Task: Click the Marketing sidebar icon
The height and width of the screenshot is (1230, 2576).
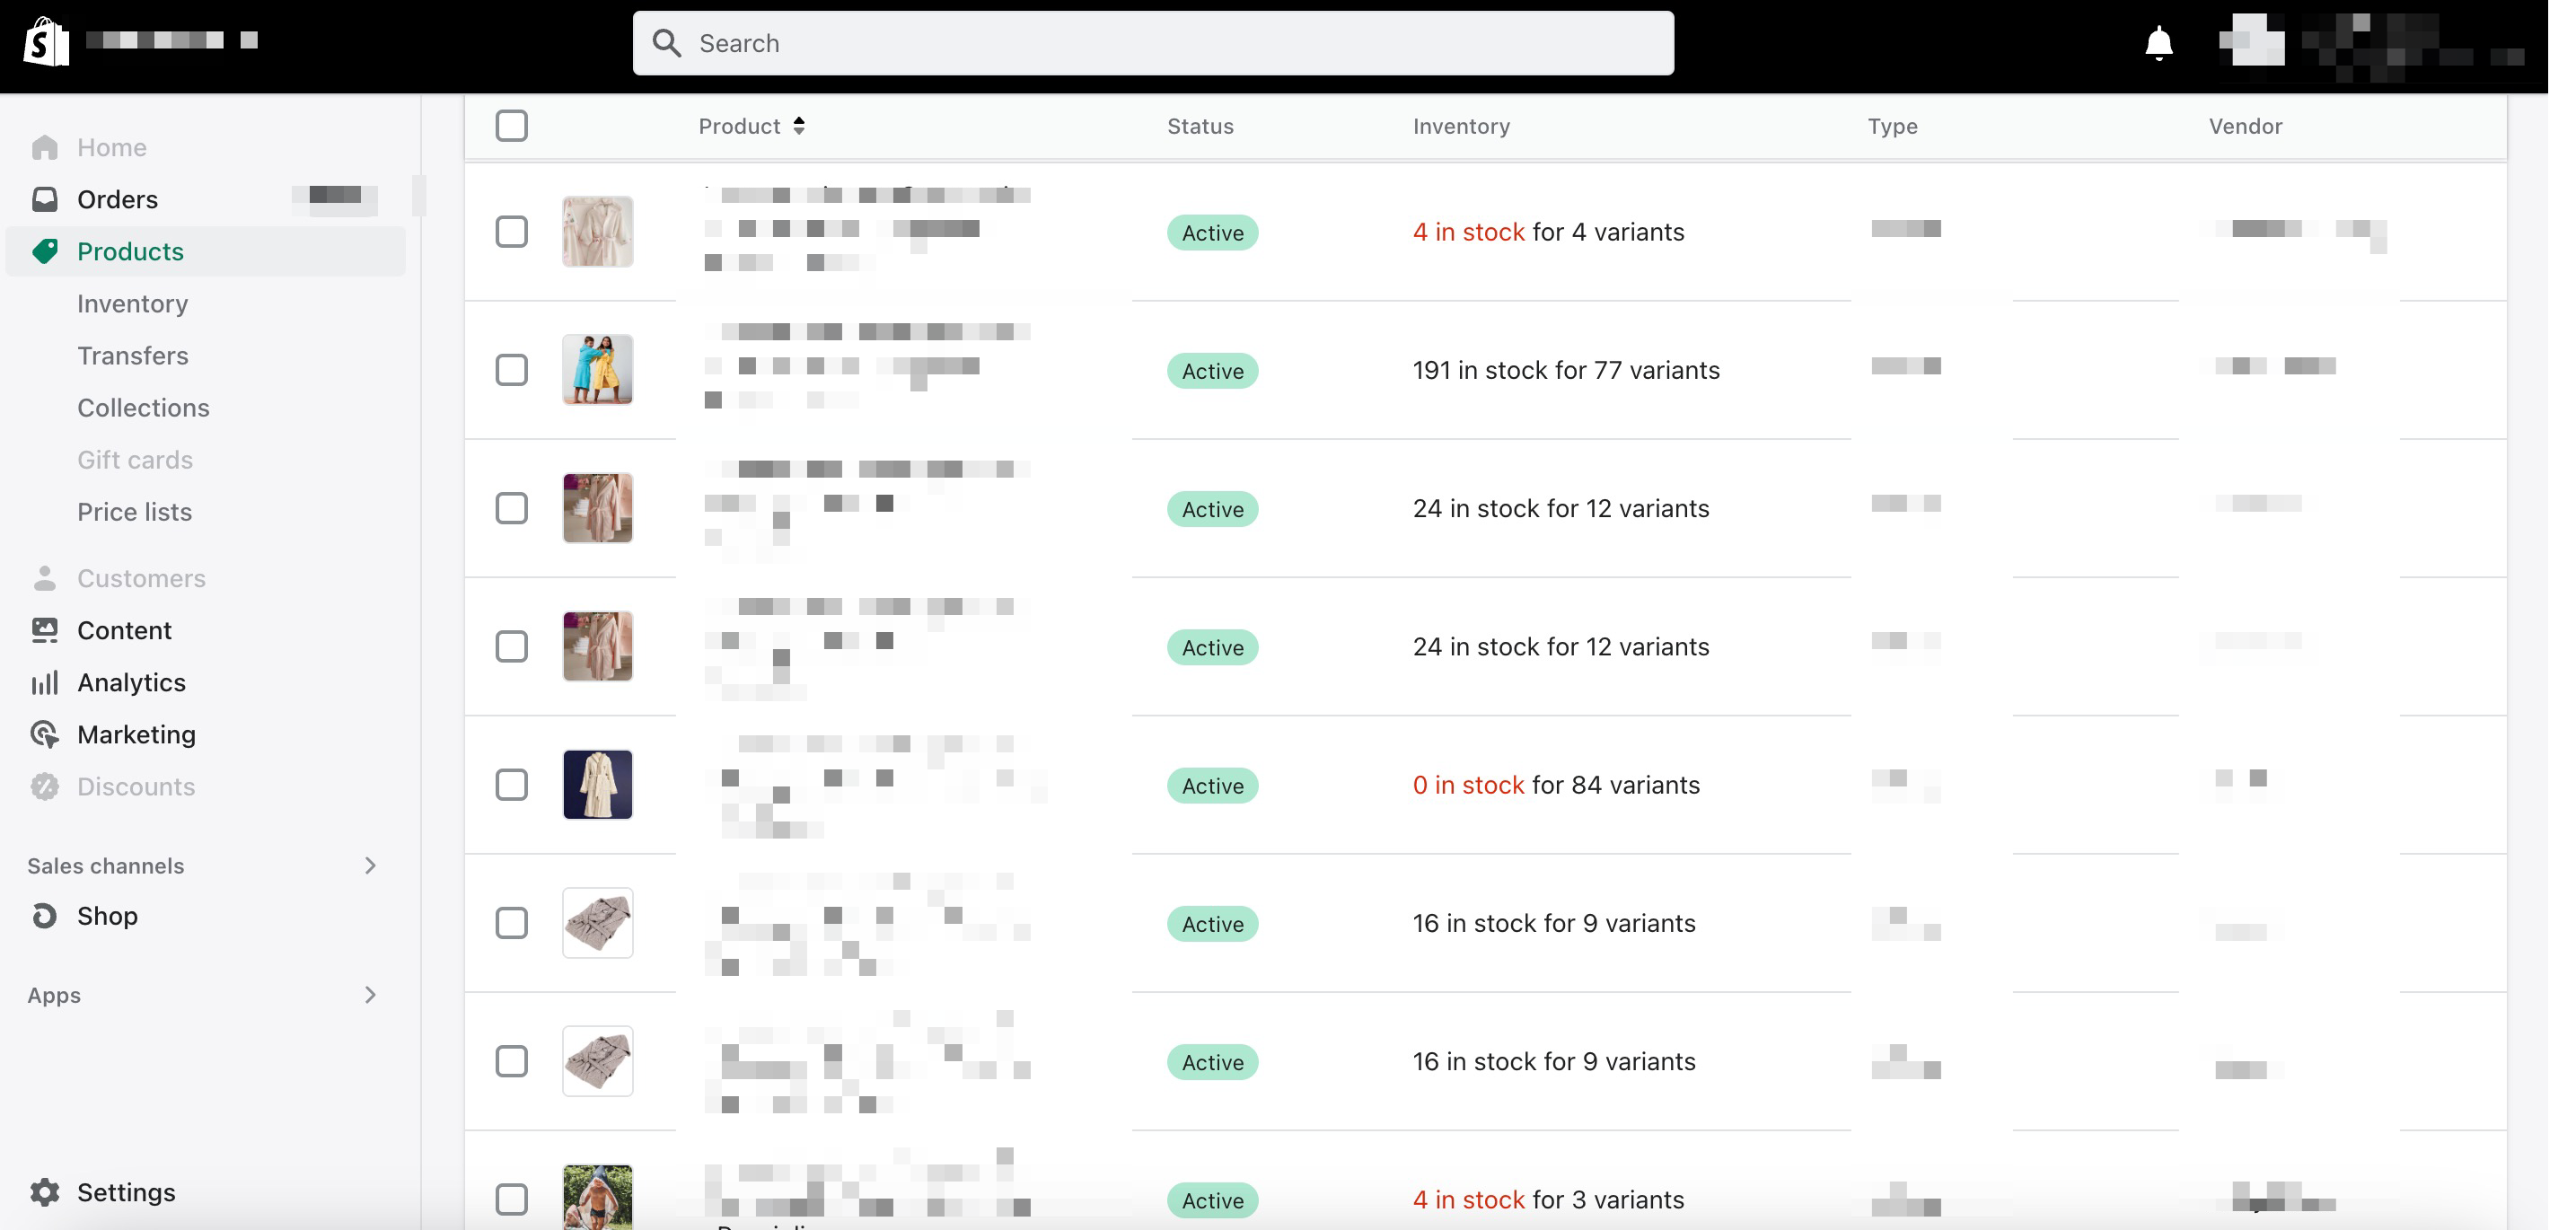Action: click(46, 734)
